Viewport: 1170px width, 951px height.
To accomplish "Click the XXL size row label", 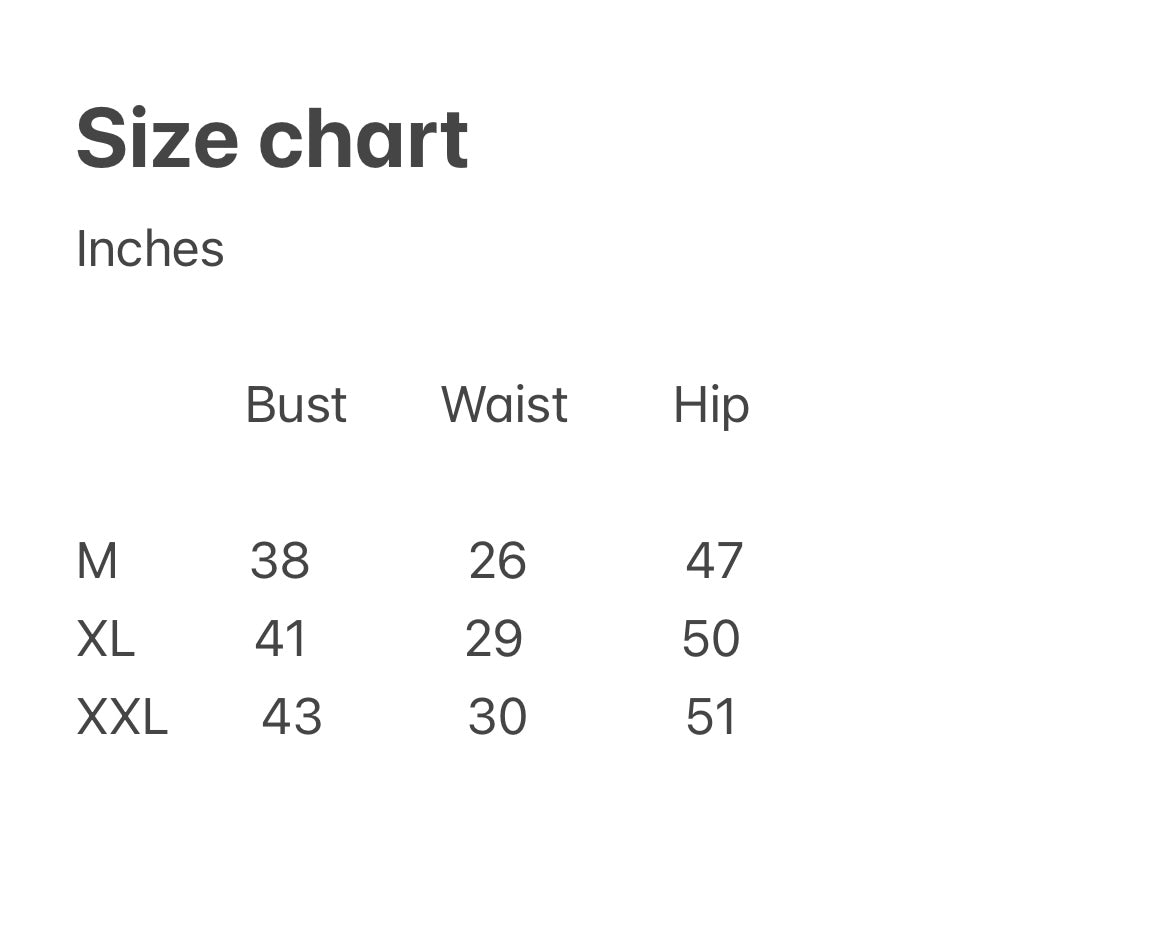I will click(x=122, y=717).
